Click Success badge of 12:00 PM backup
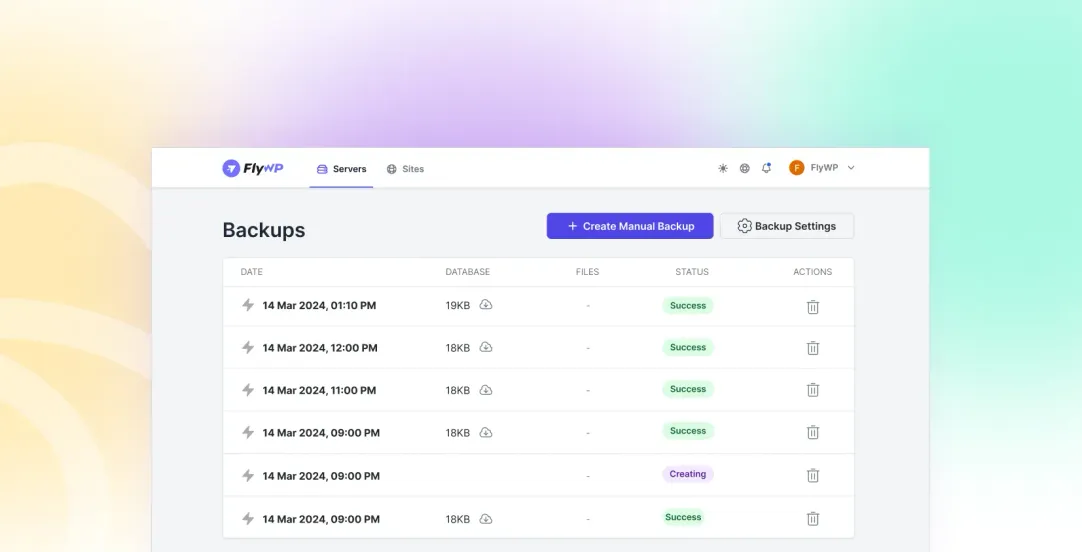Image resolution: width=1082 pixels, height=552 pixels. coord(688,347)
